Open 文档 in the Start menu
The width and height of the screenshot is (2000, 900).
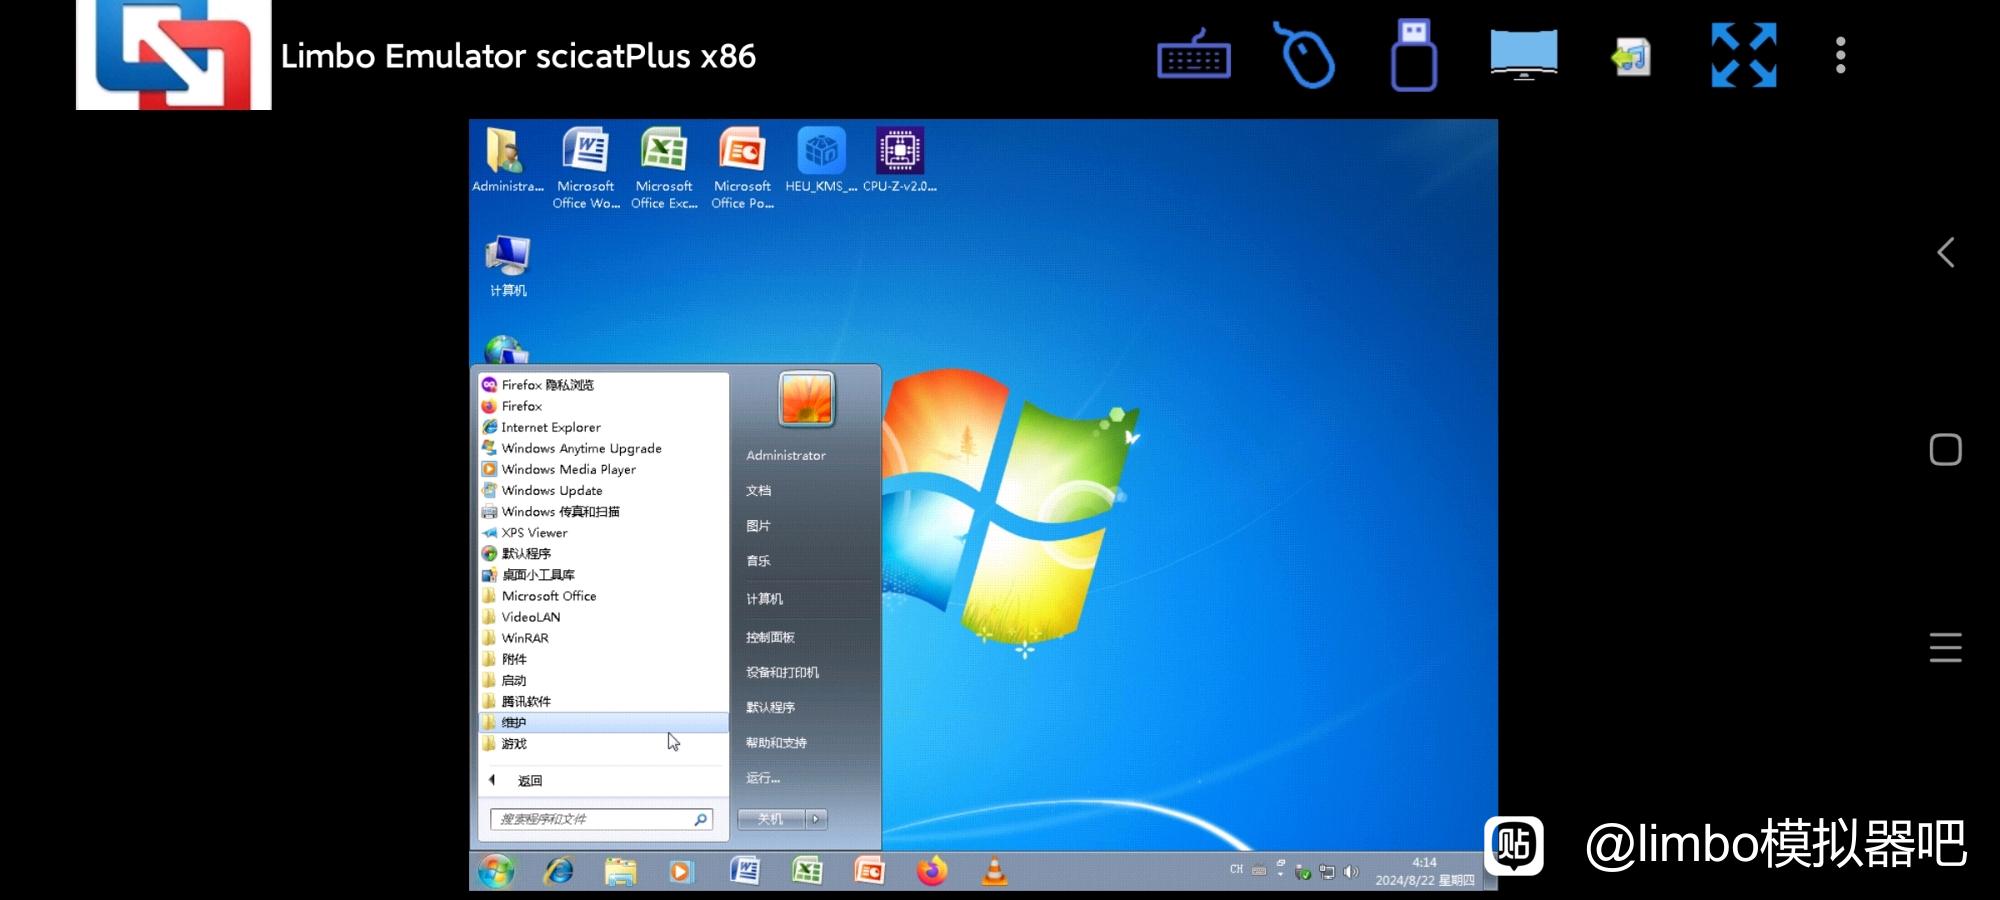tap(758, 490)
